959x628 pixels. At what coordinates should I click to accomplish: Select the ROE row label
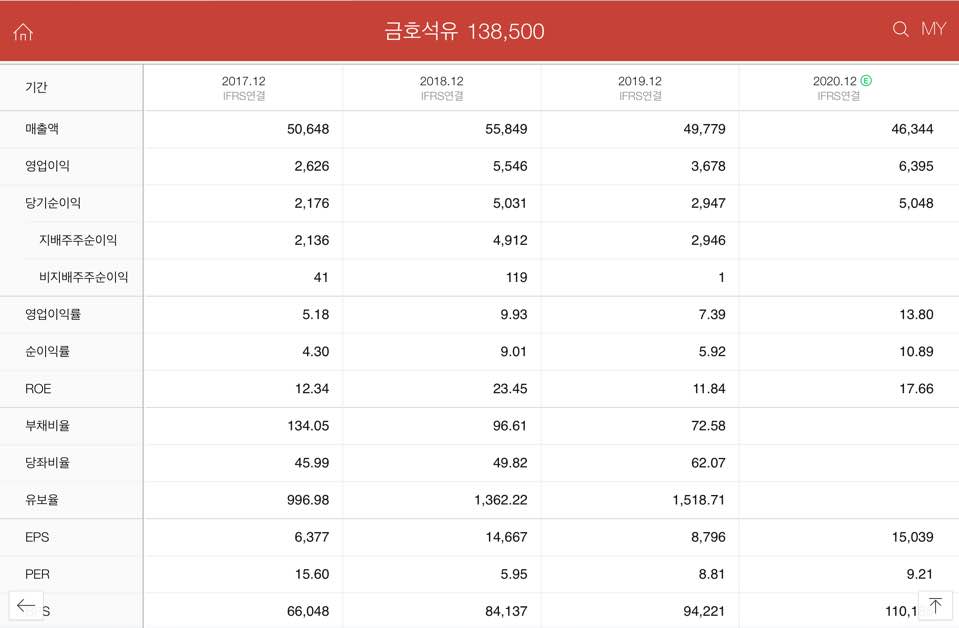(x=38, y=388)
